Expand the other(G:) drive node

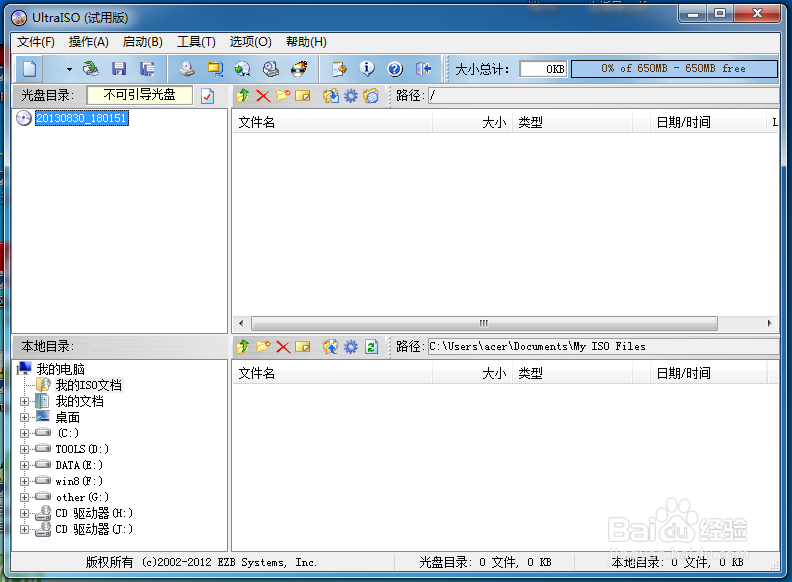(x=24, y=497)
